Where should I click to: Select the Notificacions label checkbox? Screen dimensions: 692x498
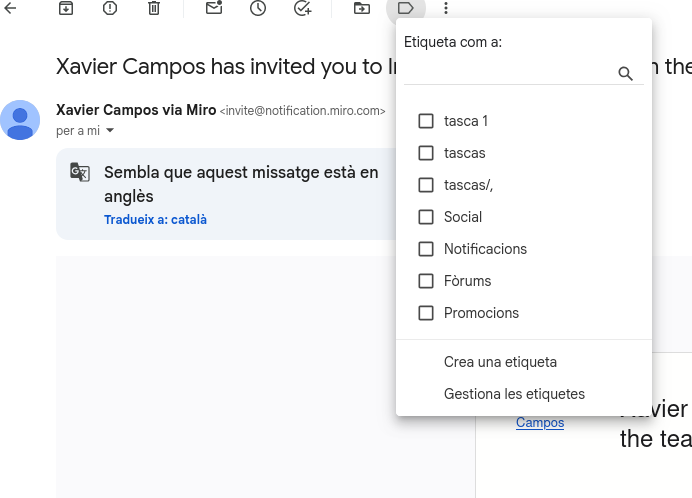click(x=426, y=249)
